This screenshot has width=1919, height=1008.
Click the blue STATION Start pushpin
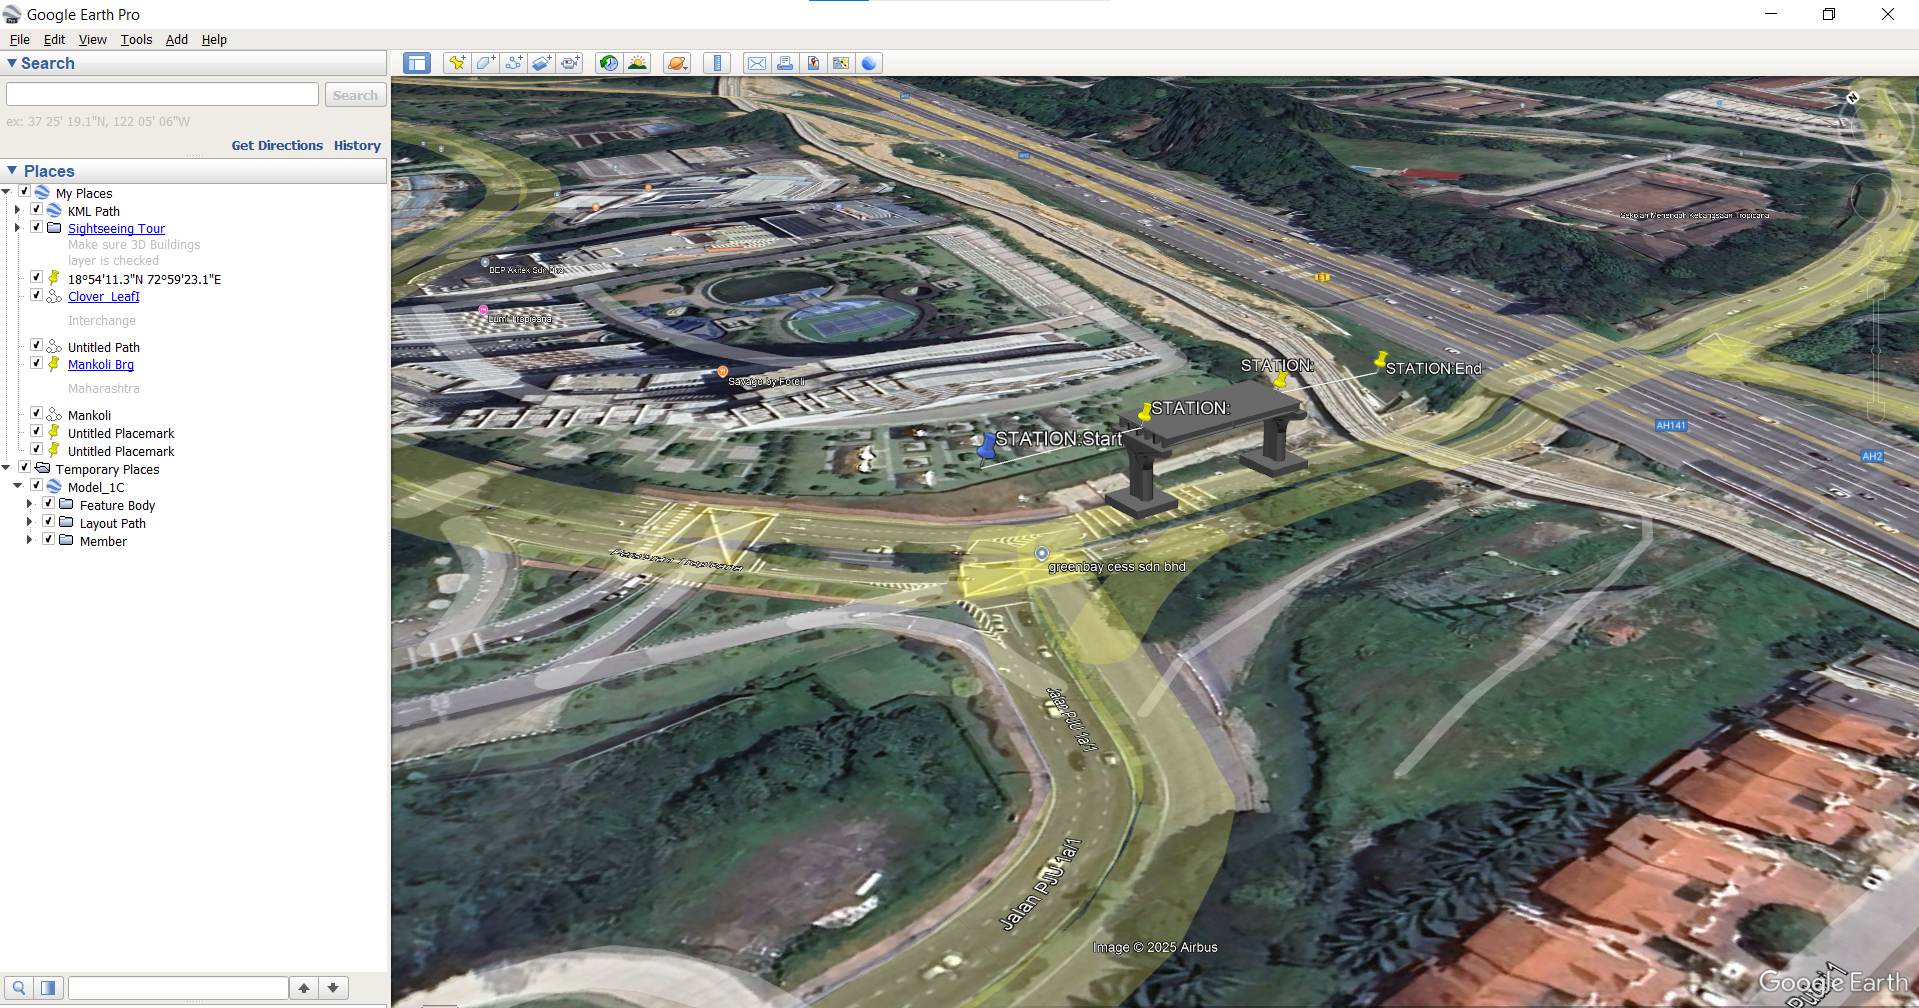point(986,447)
